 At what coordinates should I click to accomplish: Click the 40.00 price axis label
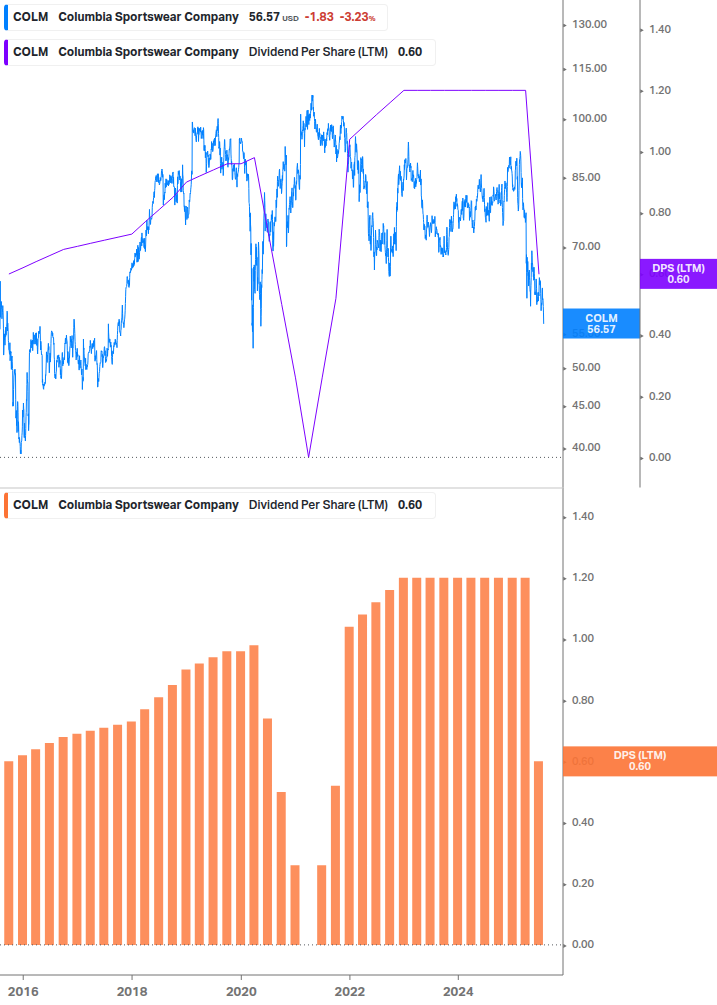586,447
